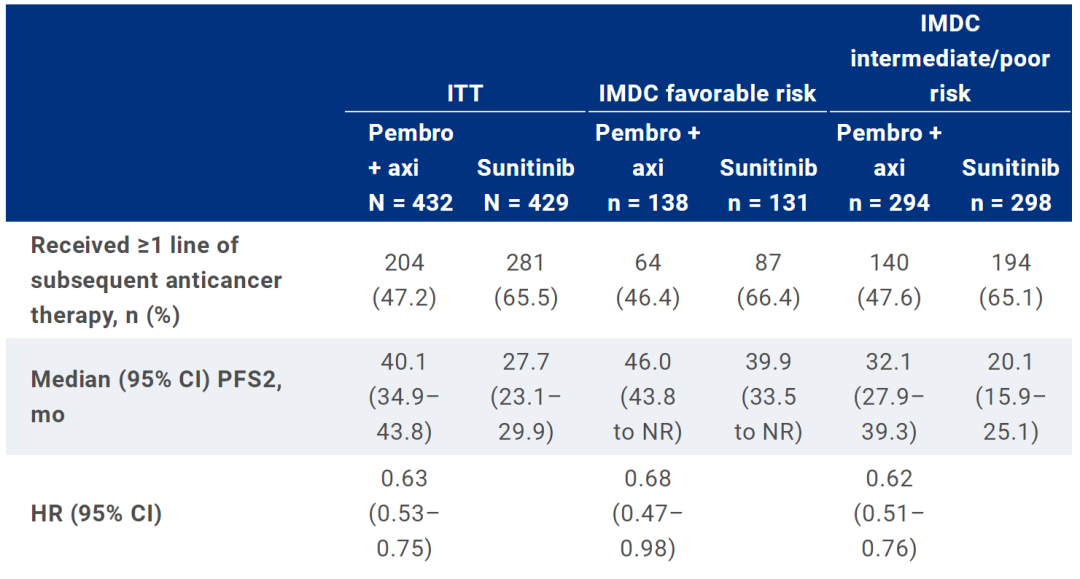Select the 40.1 median PFS2 cell

pyautogui.click(x=405, y=397)
